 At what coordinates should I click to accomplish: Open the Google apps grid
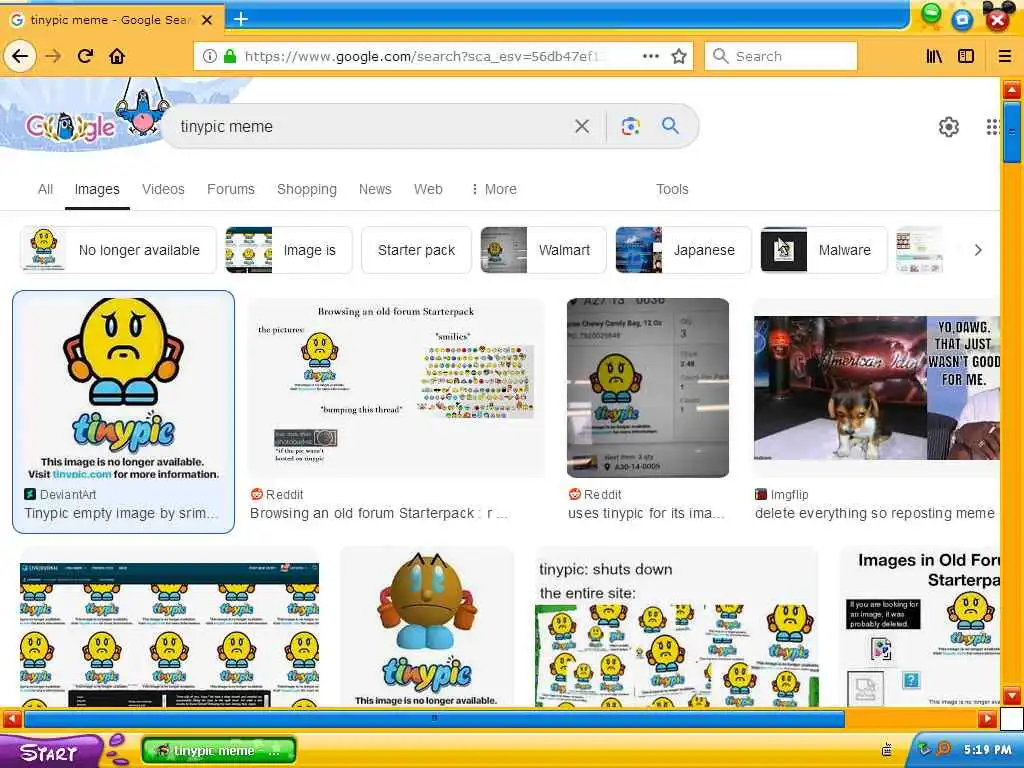pyautogui.click(x=993, y=127)
